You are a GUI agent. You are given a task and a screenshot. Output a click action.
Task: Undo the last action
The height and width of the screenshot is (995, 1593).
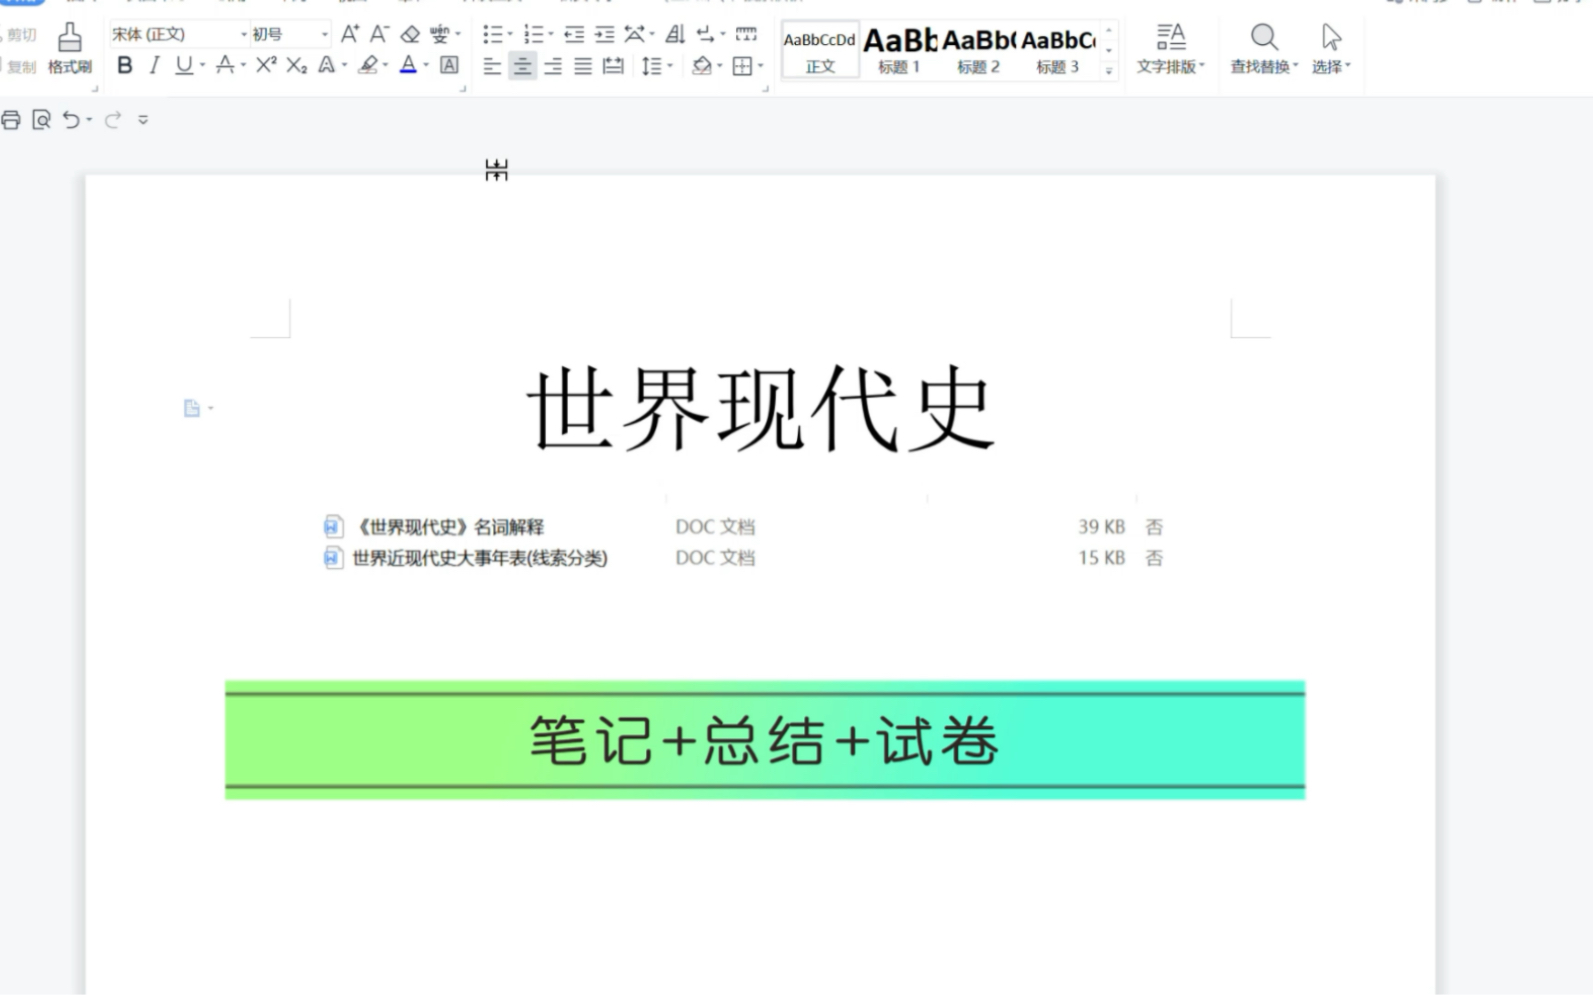[70, 120]
